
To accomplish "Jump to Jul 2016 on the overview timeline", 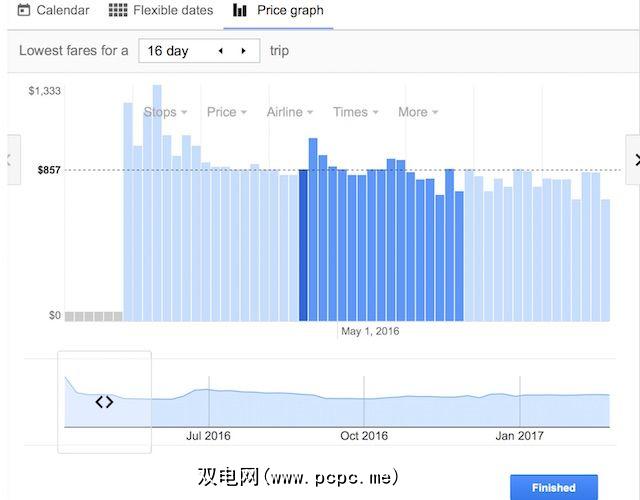I will coord(208,436).
